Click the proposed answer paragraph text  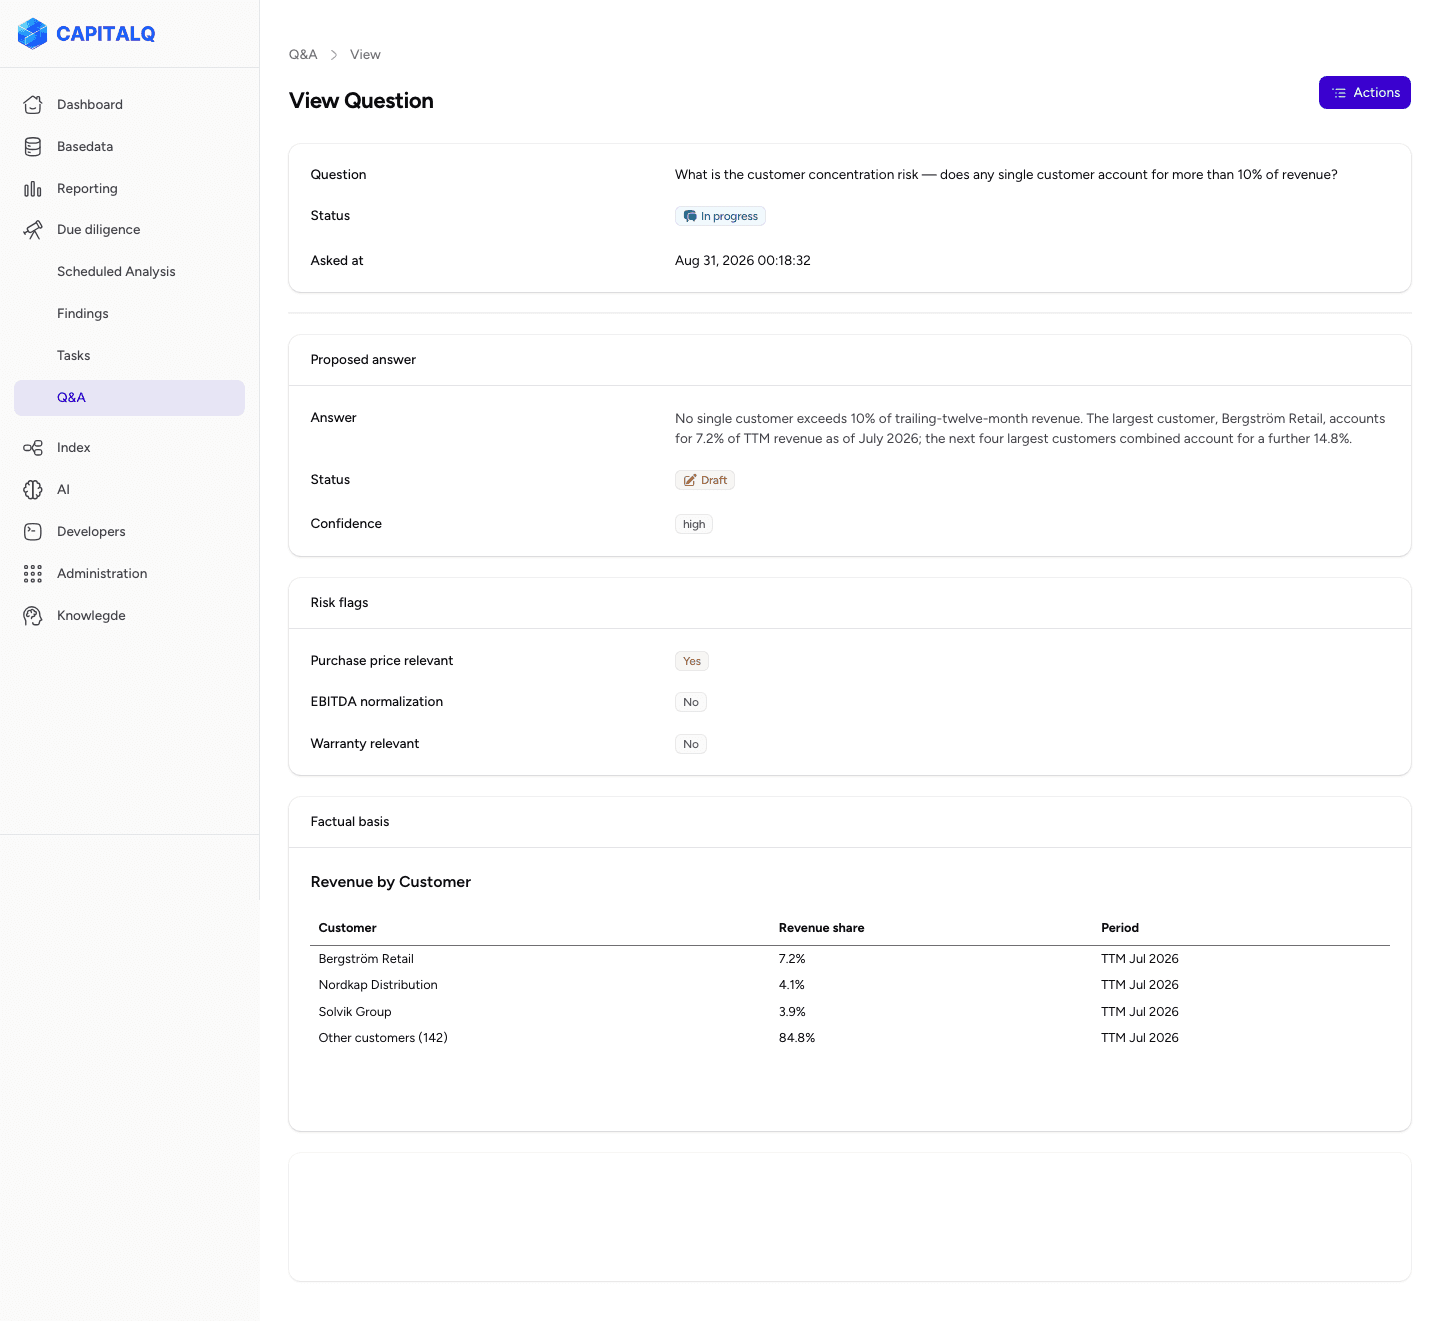pyautogui.click(x=1030, y=429)
